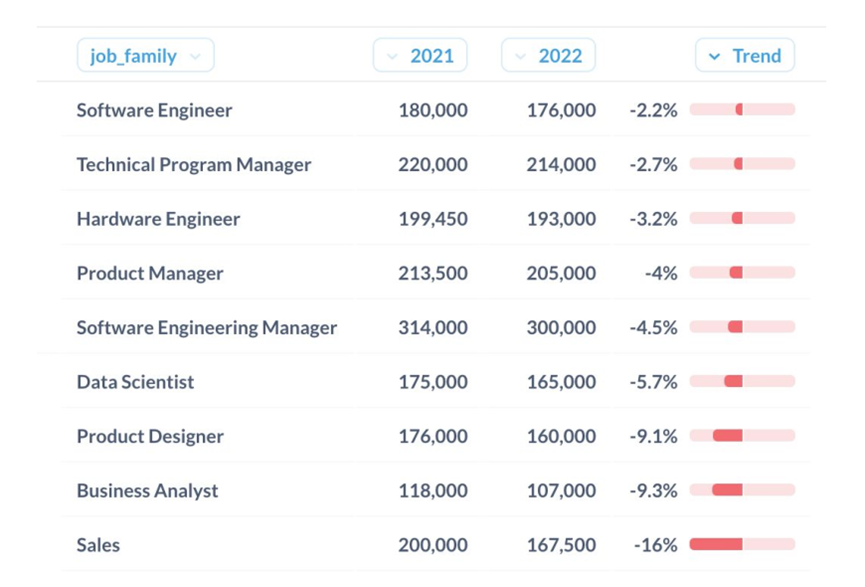Select the Software Engineer row label
Viewport: 865px width, 587px height.
[x=154, y=110]
